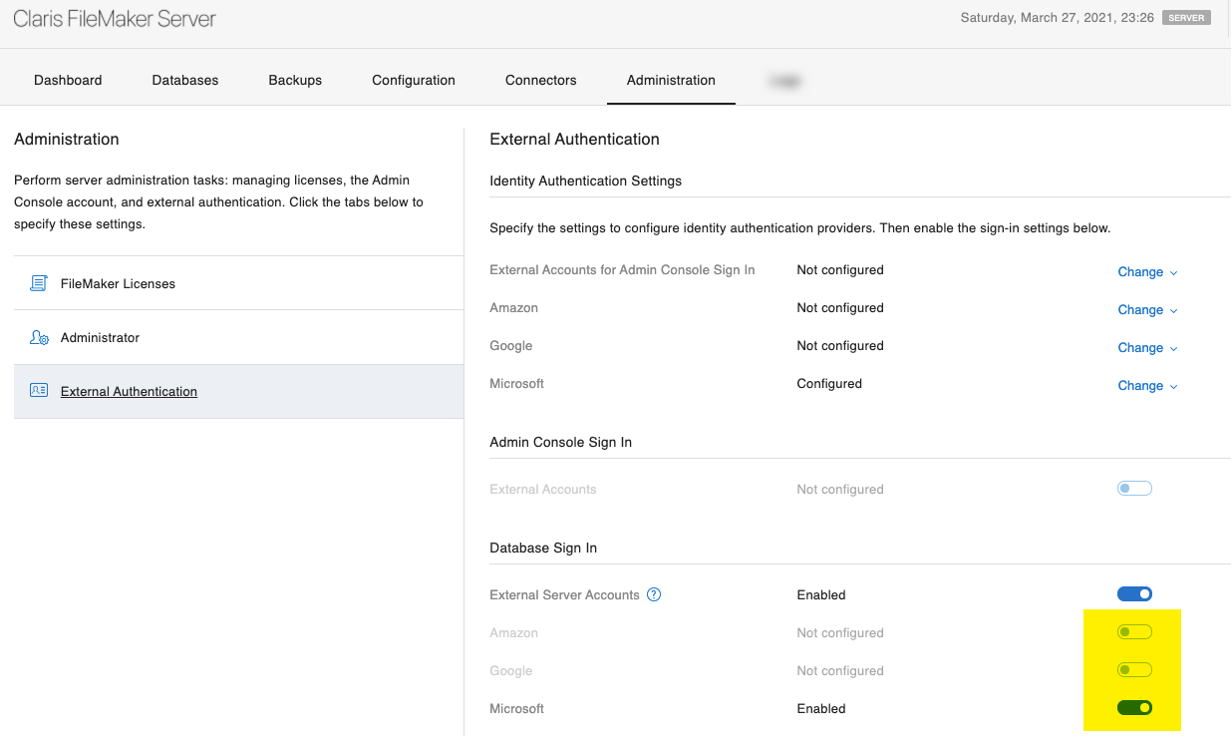The width and height of the screenshot is (1232, 744).
Task: Switch to the Databases tab
Action: pos(185,80)
